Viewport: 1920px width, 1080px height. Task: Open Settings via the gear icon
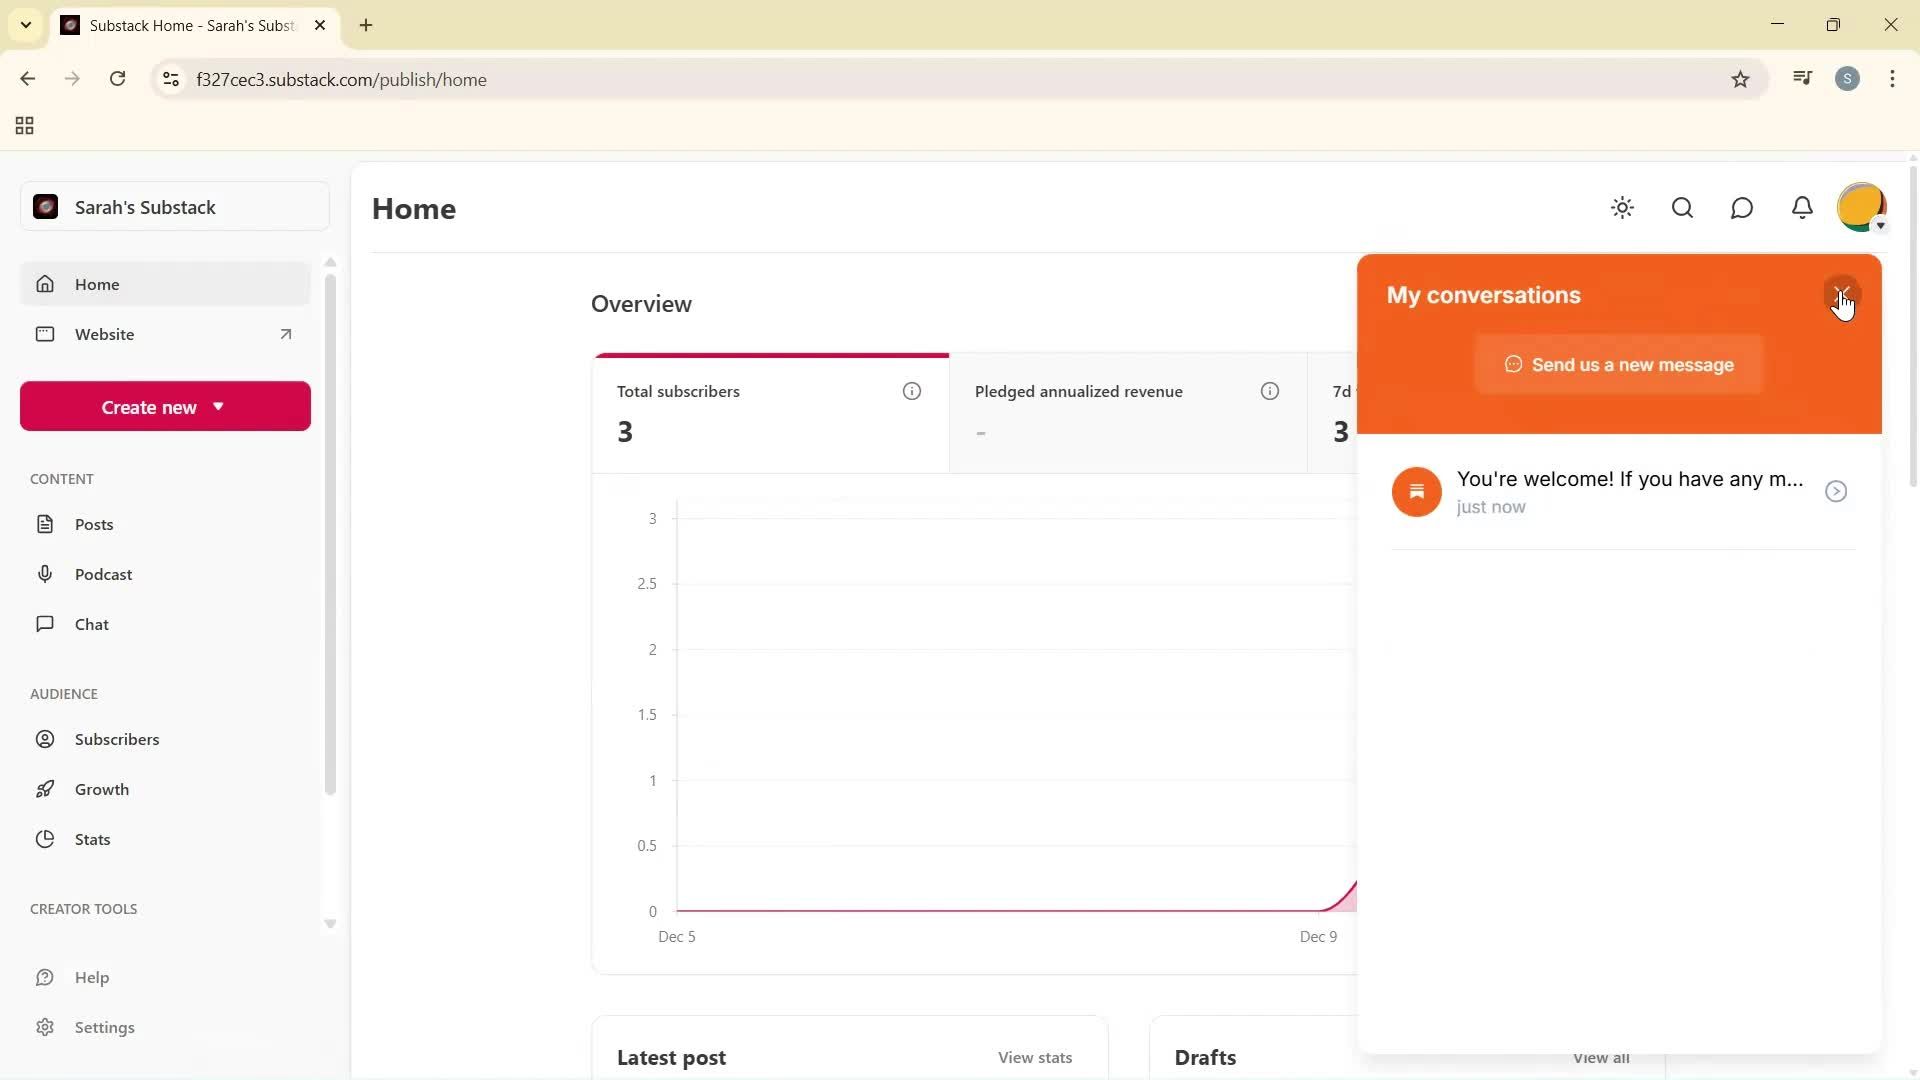click(46, 1027)
